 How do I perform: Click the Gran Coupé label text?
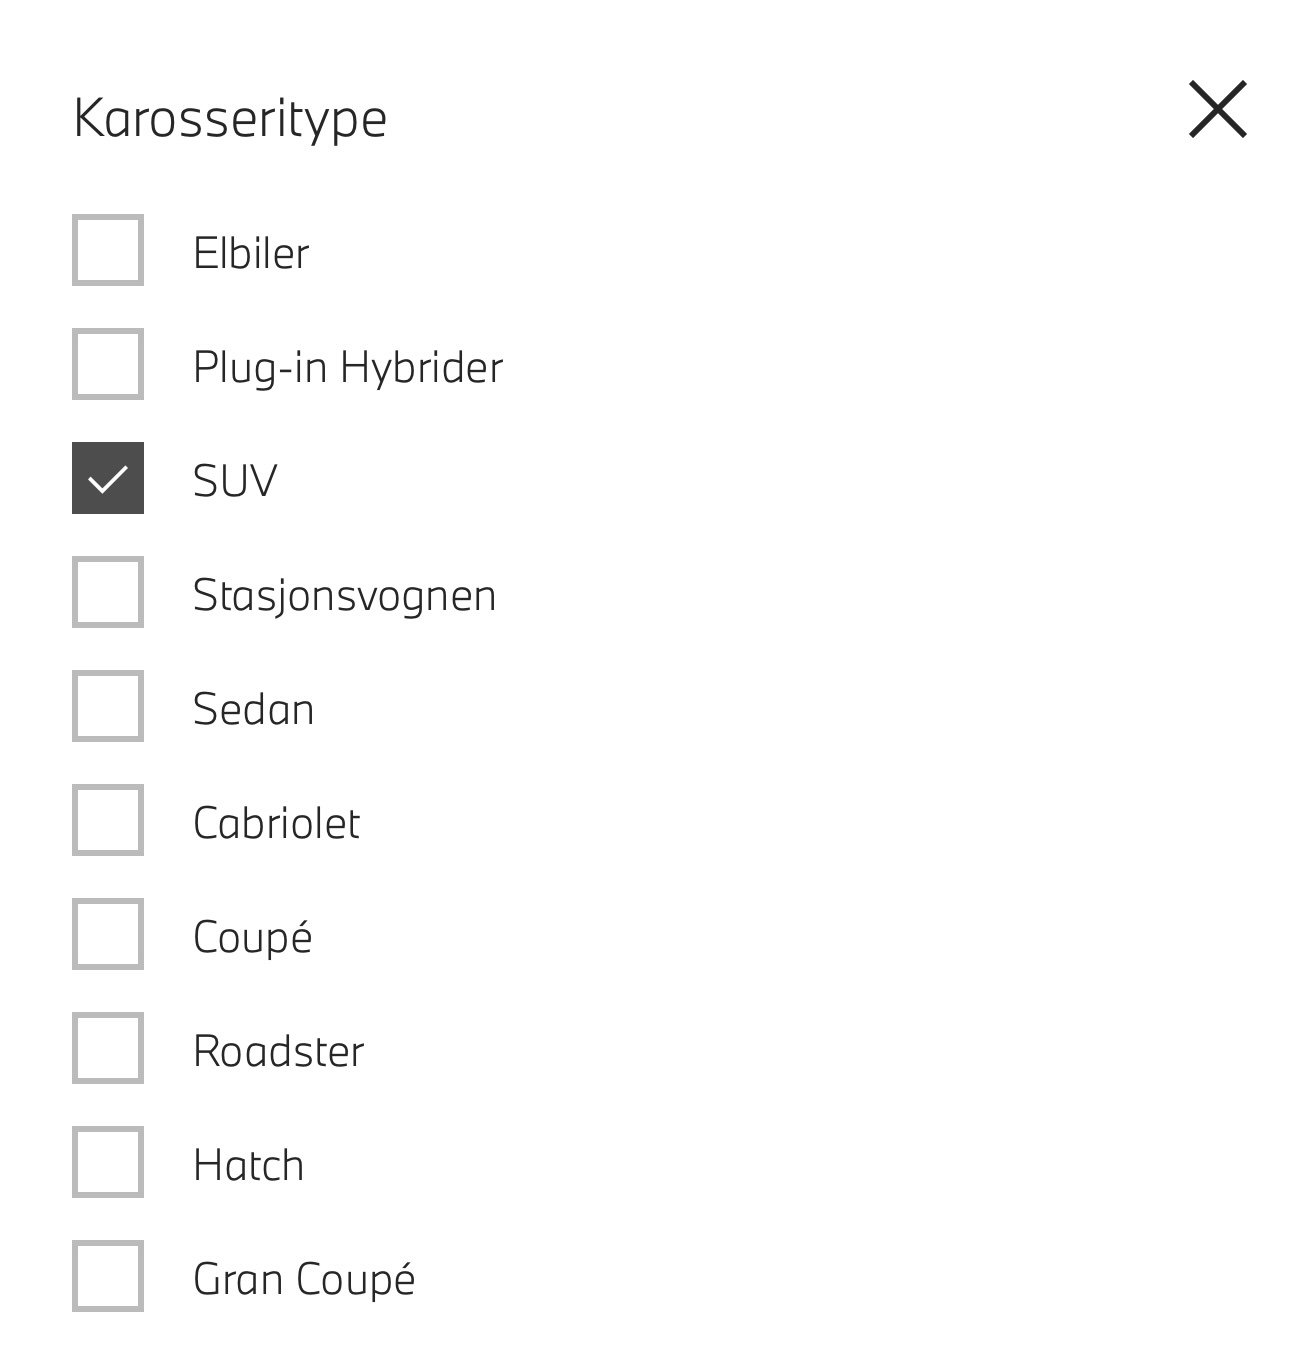pyautogui.click(x=304, y=1279)
